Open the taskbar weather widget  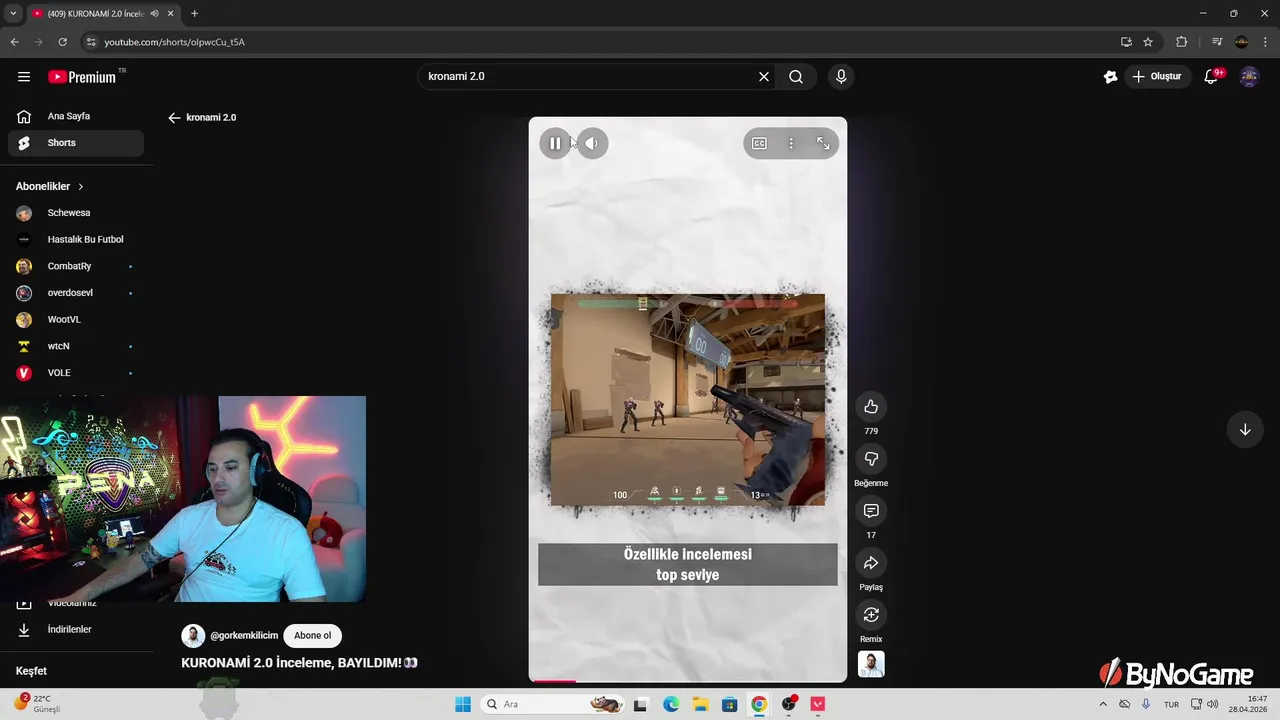(40, 704)
